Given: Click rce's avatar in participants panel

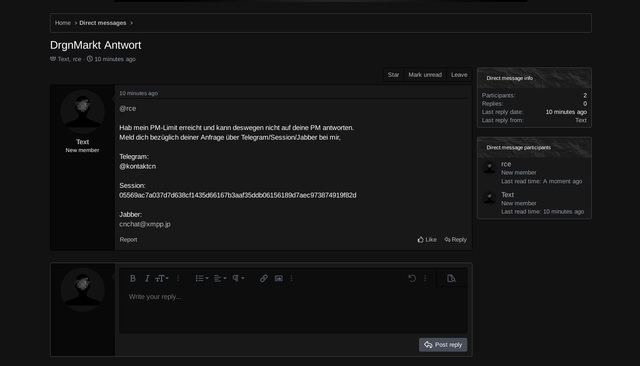Looking at the screenshot, I should tap(489, 167).
